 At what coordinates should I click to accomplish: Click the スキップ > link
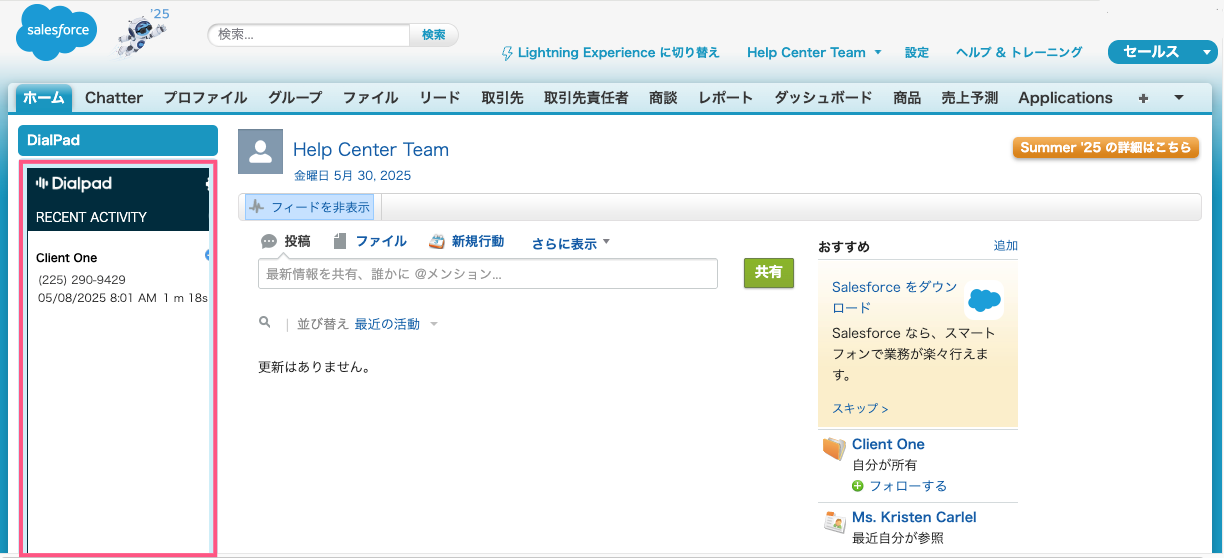point(860,408)
